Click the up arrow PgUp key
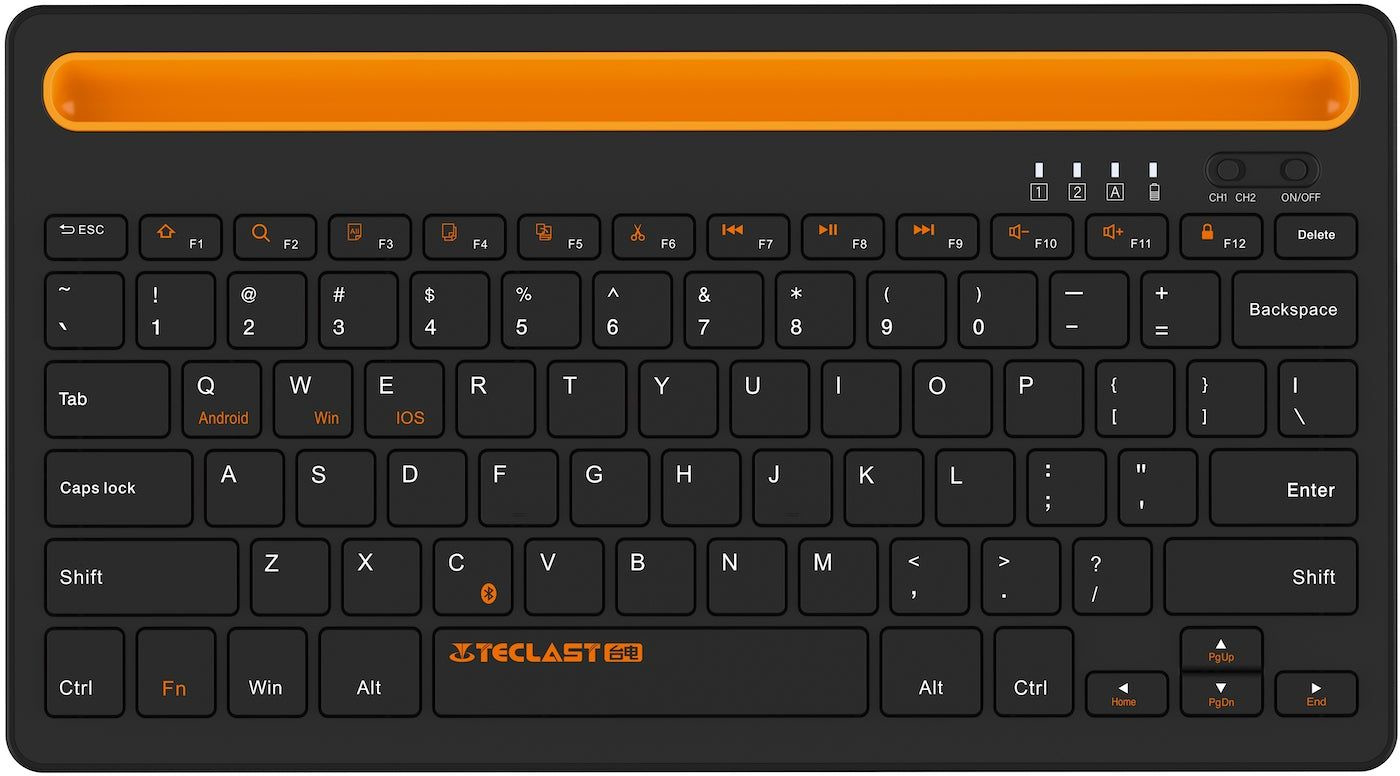The height and width of the screenshot is (776, 1400). click(1221, 648)
